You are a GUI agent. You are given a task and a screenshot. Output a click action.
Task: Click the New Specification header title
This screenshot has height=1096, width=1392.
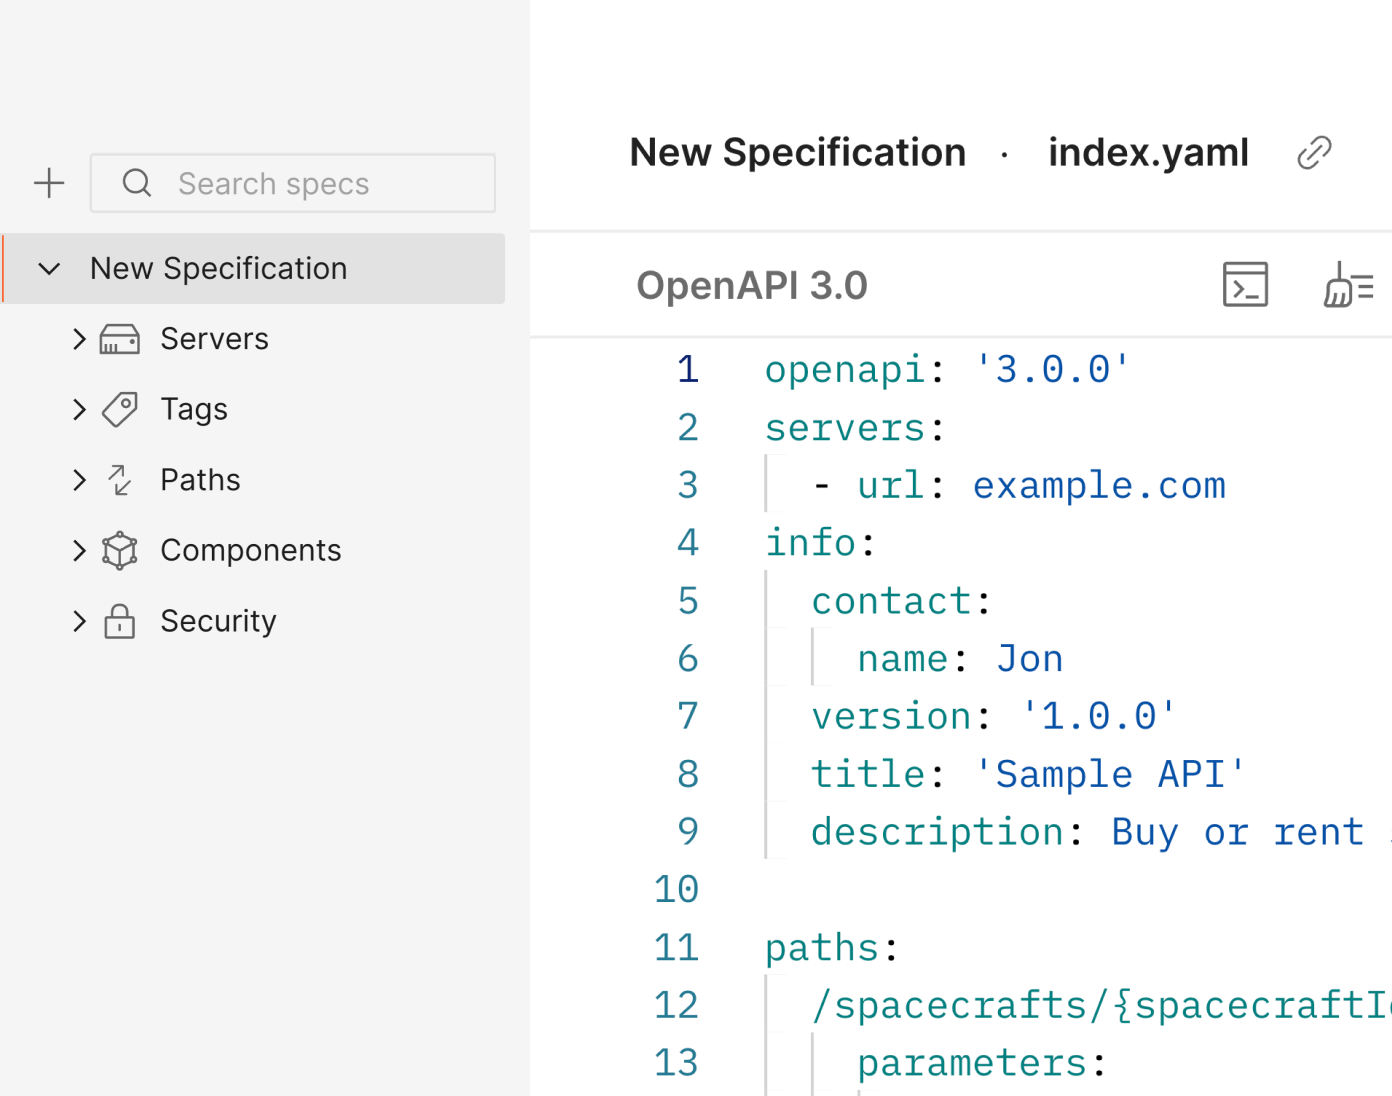pos(798,153)
